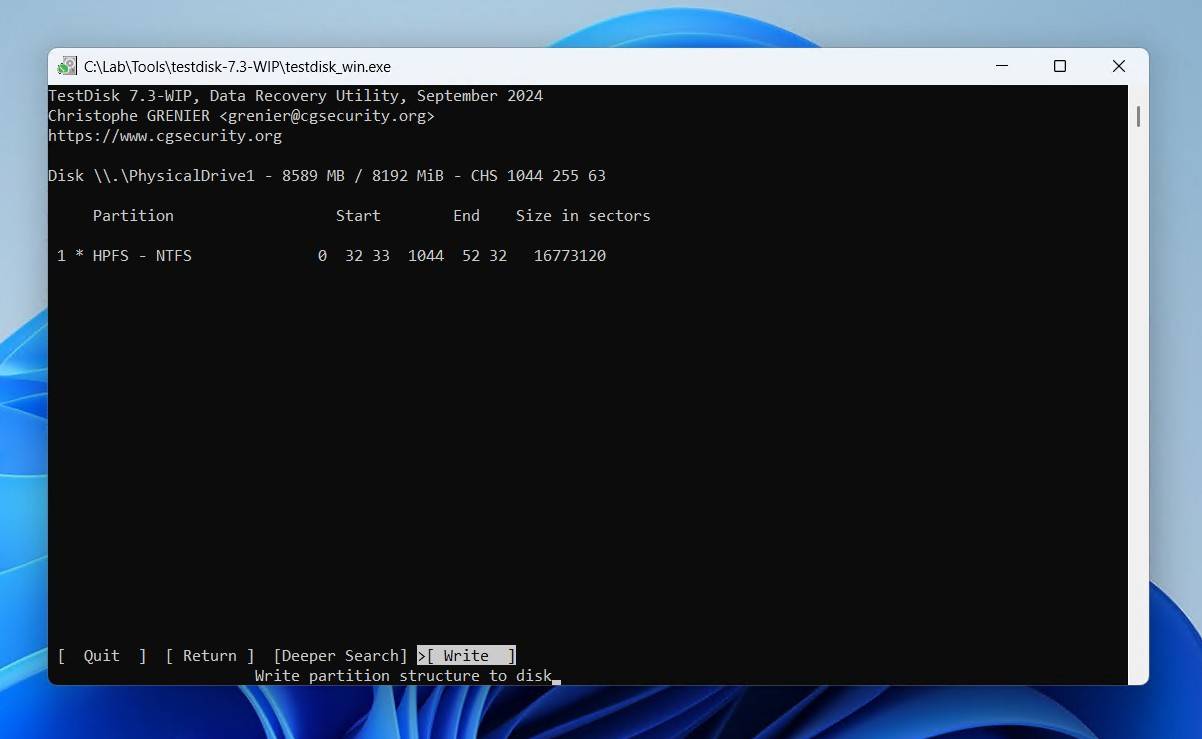Click the Disk PhysicalDrive1 info line
Screen dimensions: 1202x739
(x=327, y=176)
